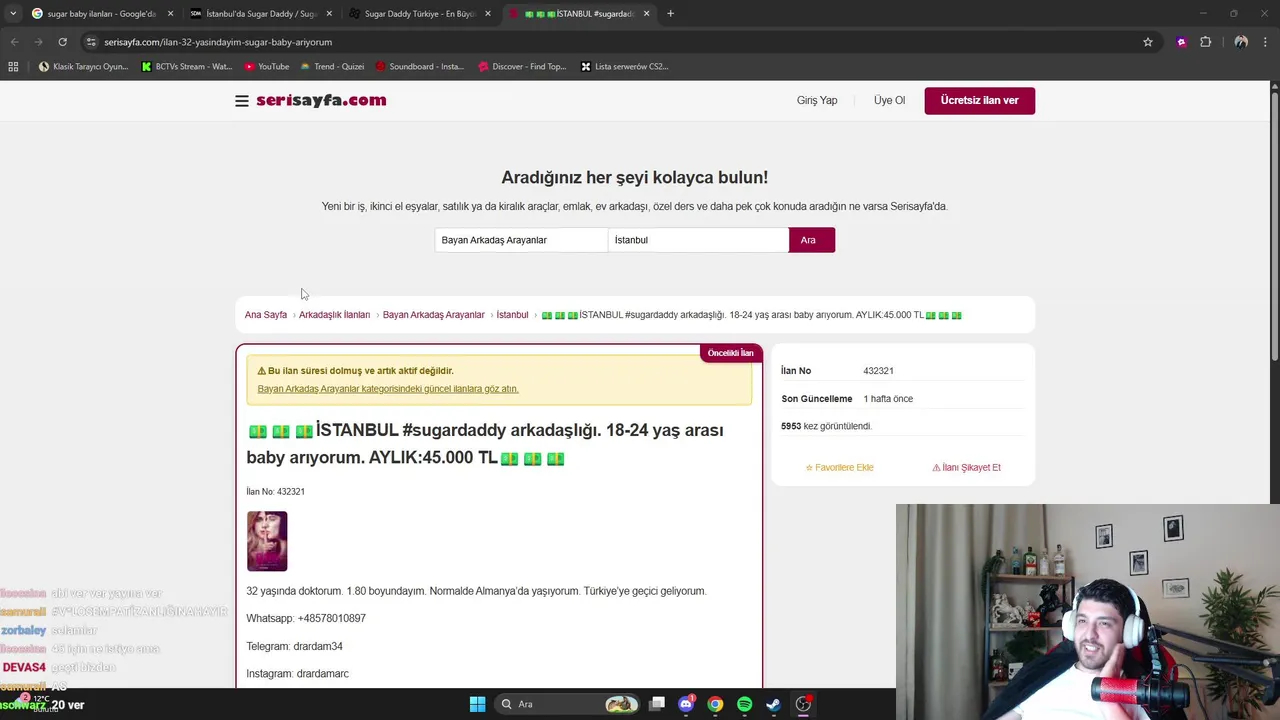Open the BCTVs Stream bookmark
The width and height of the screenshot is (1280, 720).
click(186, 67)
